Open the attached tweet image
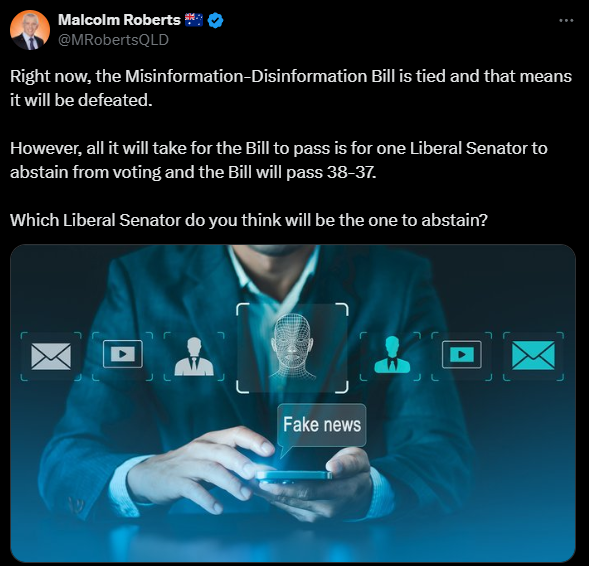Image resolution: width=589 pixels, height=566 pixels. pyautogui.click(x=293, y=403)
